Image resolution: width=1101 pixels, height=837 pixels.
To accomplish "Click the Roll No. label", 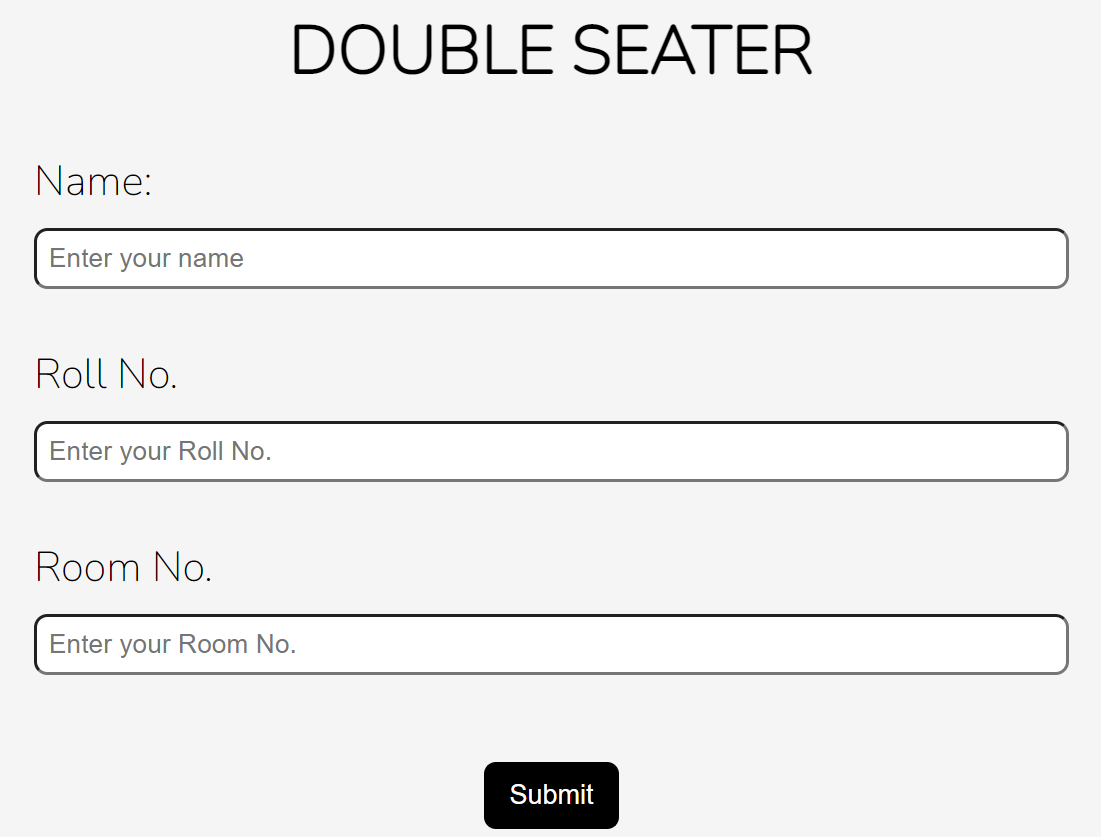I will click(105, 374).
